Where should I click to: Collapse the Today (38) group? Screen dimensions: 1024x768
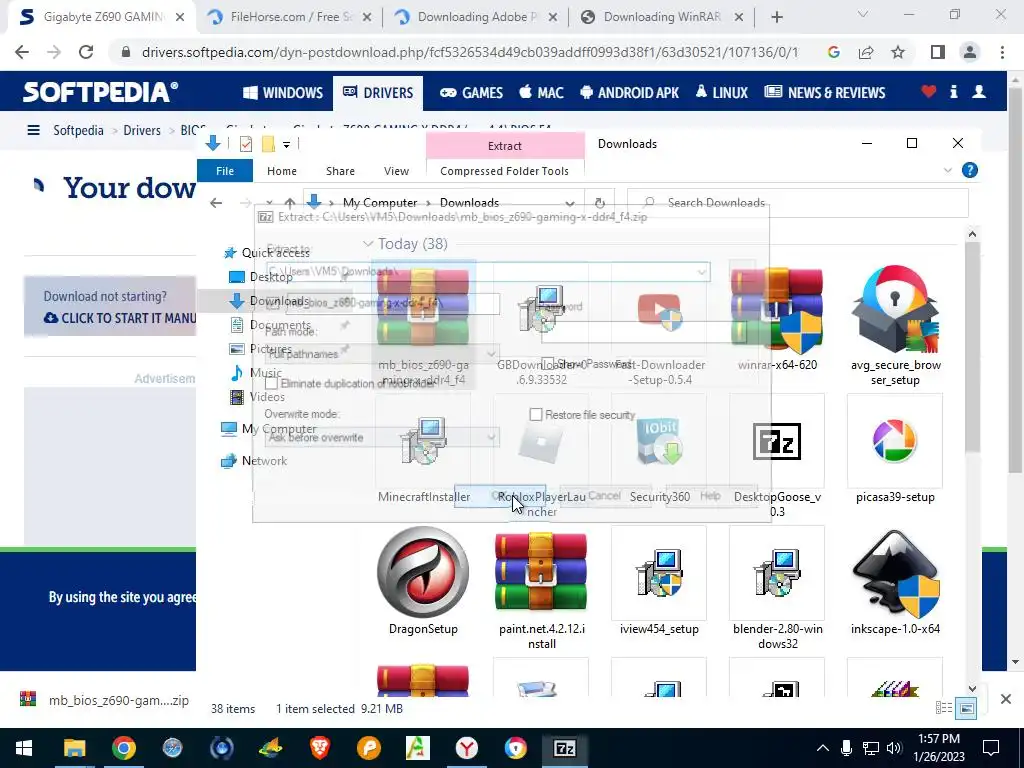coord(368,244)
